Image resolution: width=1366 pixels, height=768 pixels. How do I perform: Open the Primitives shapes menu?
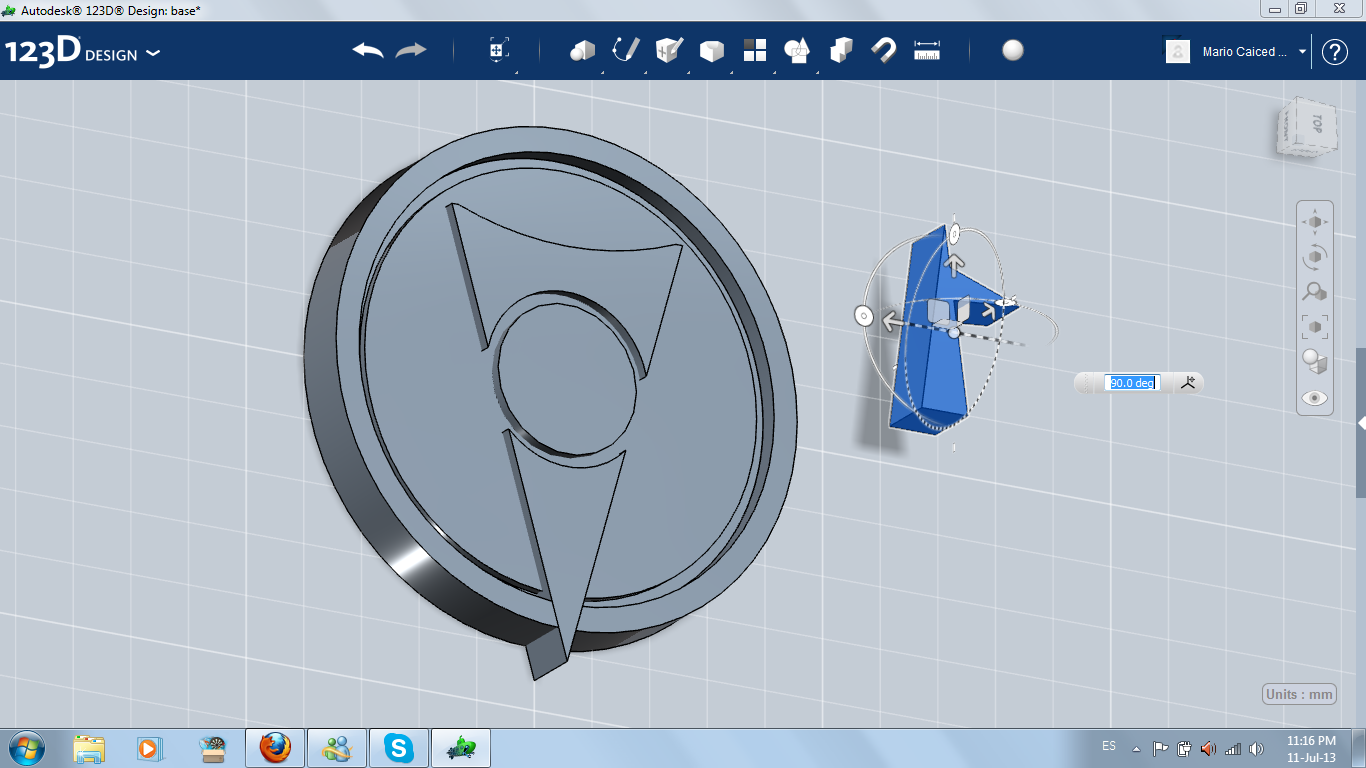click(x=583, y=50)
